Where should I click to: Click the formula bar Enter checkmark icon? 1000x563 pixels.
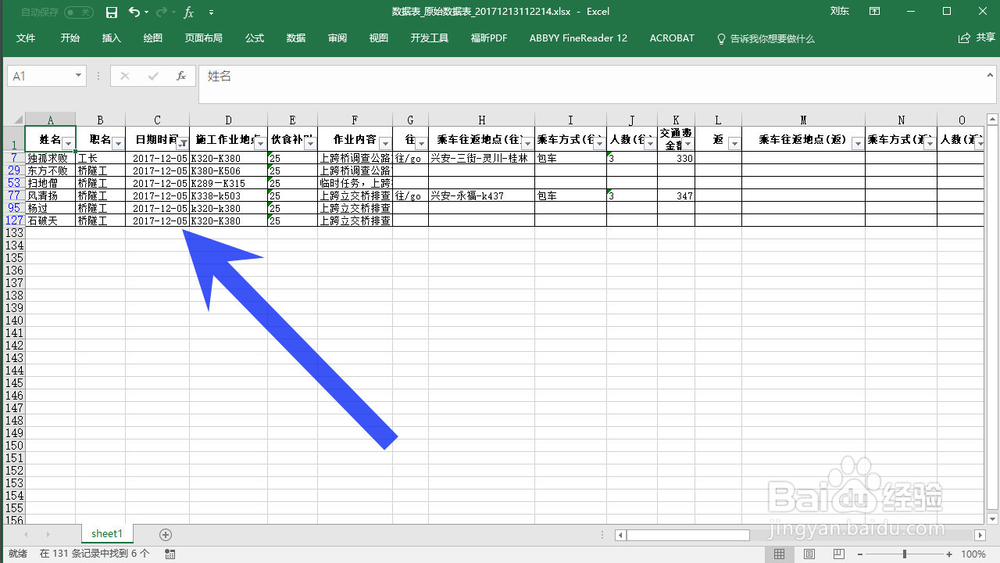(x=153, y=76)
